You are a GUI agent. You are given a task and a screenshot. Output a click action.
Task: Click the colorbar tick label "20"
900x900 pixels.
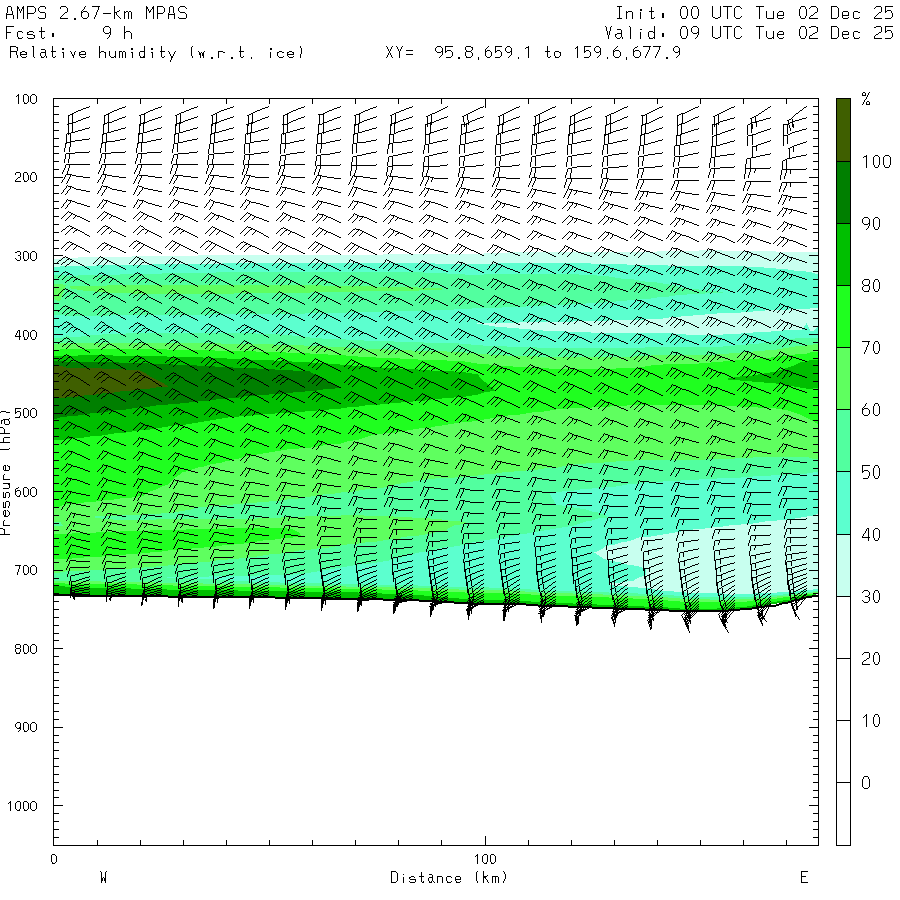click(871, 659)
